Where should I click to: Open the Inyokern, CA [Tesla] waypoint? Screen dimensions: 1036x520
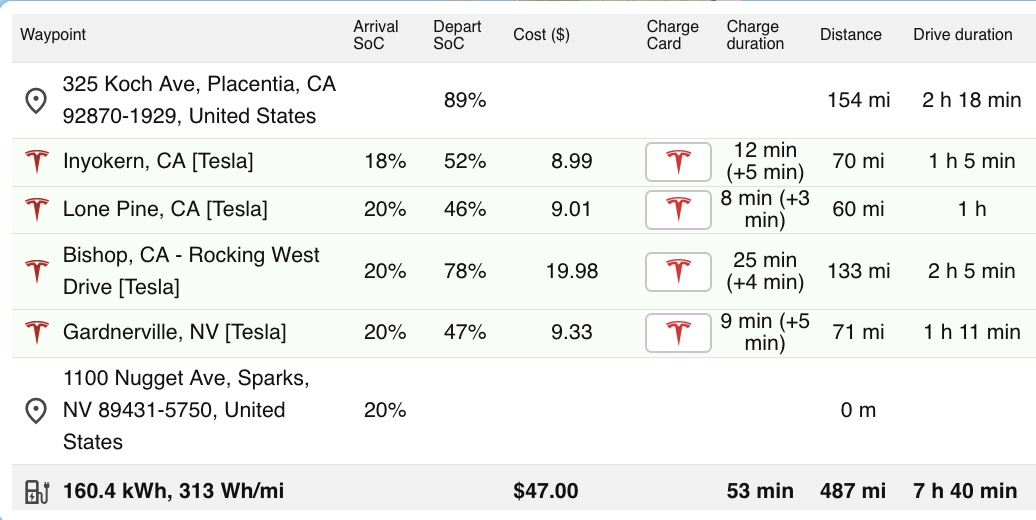[x=158, y=161]
